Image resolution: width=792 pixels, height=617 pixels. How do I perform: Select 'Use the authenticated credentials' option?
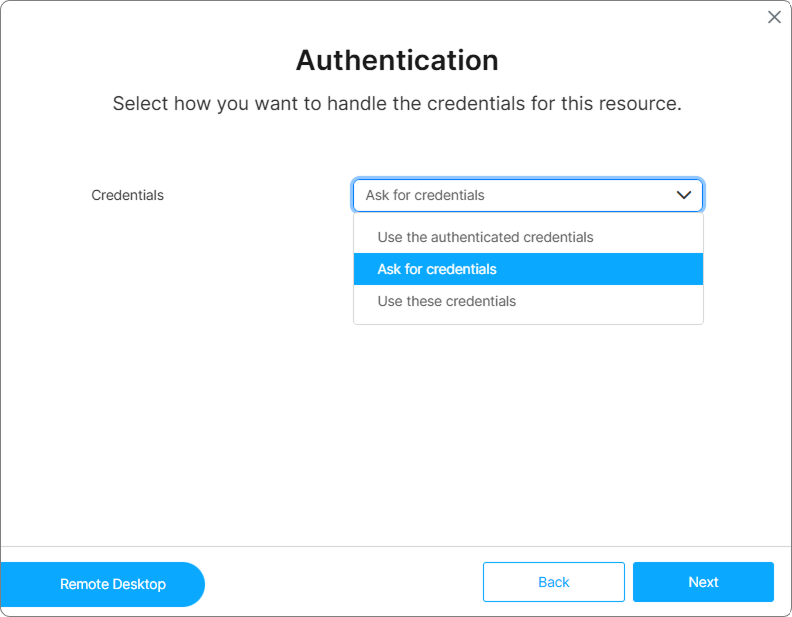528,237
